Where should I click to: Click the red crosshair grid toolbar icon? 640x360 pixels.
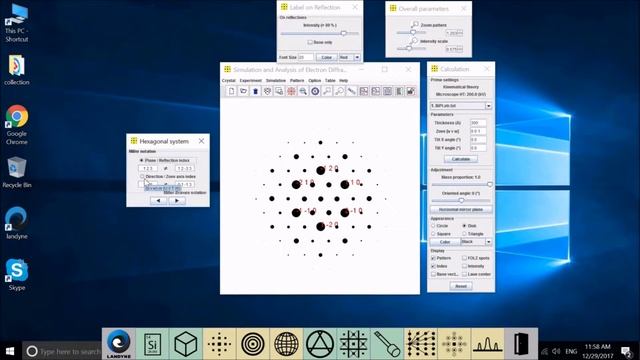pos(291,91)
